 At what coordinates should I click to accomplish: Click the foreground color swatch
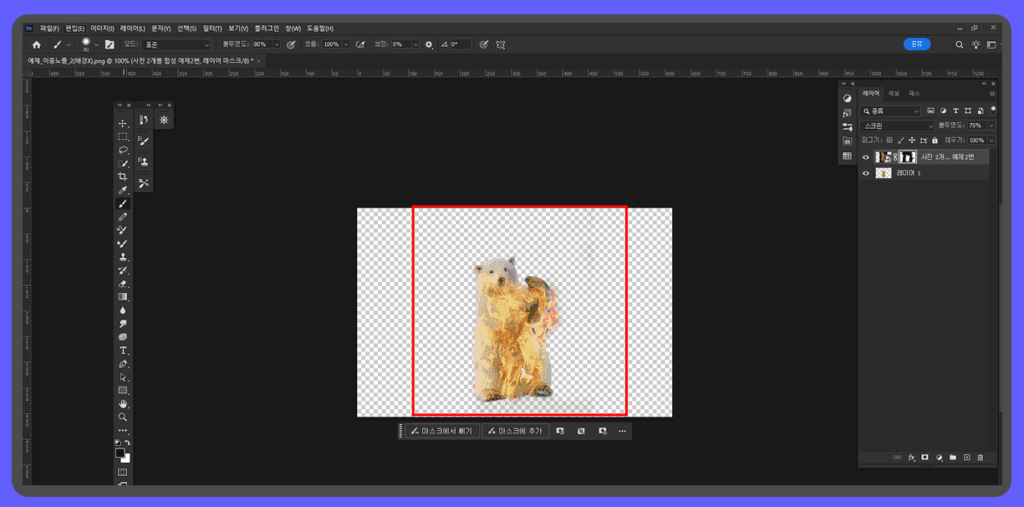[120, 453]
